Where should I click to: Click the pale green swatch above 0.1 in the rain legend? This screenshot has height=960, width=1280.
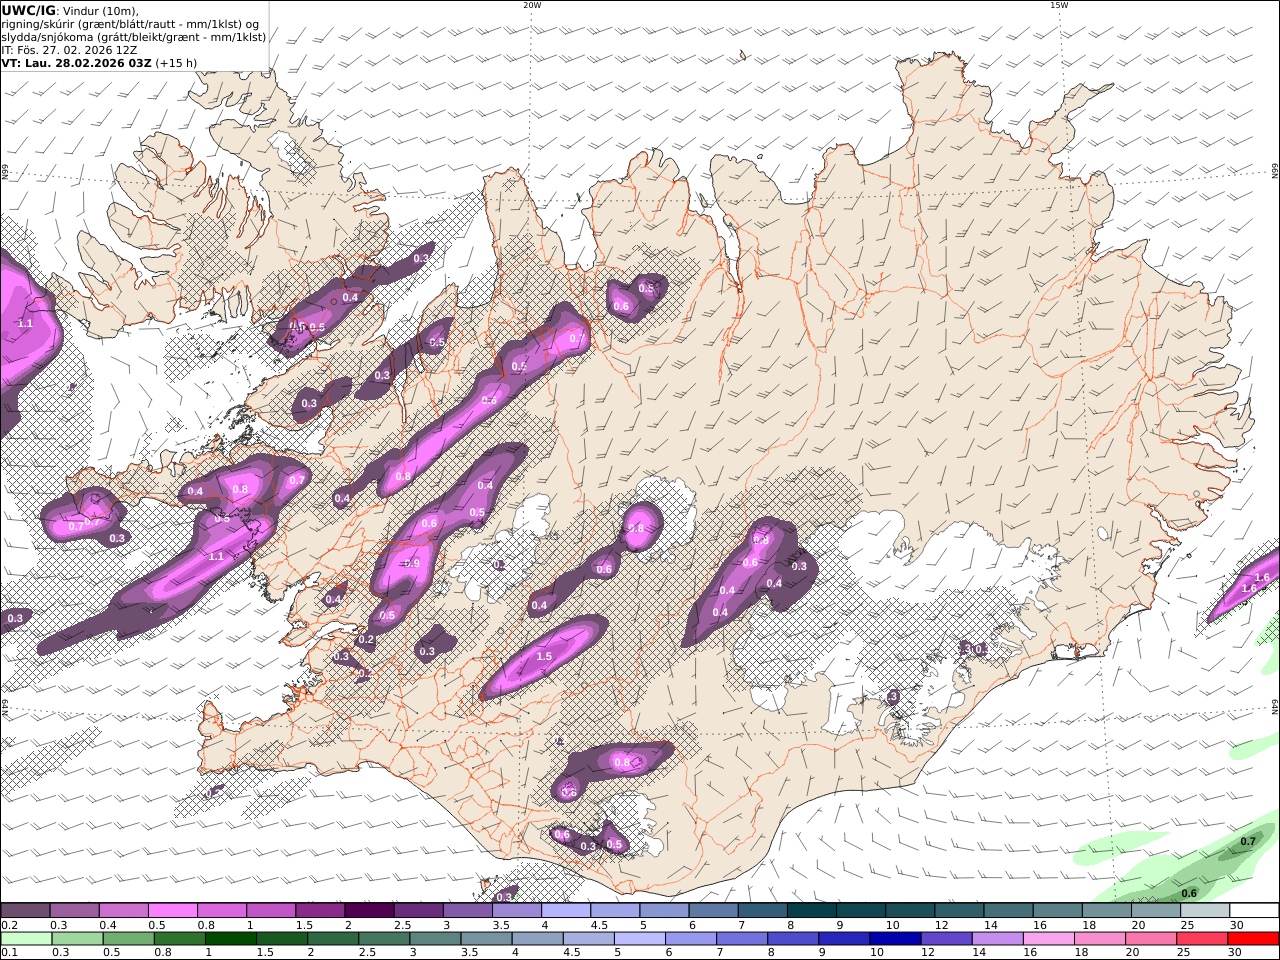click(x=26, y=939)
